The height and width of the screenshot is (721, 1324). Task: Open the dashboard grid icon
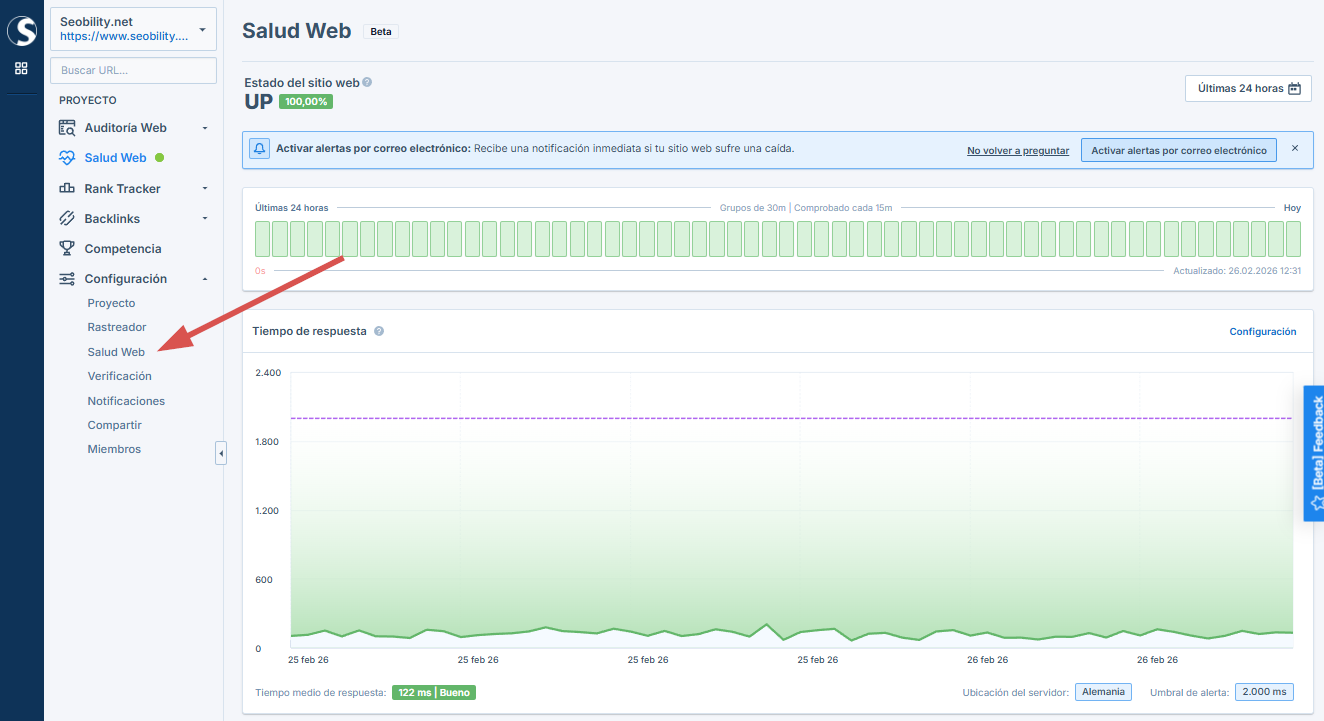point(21,68)
